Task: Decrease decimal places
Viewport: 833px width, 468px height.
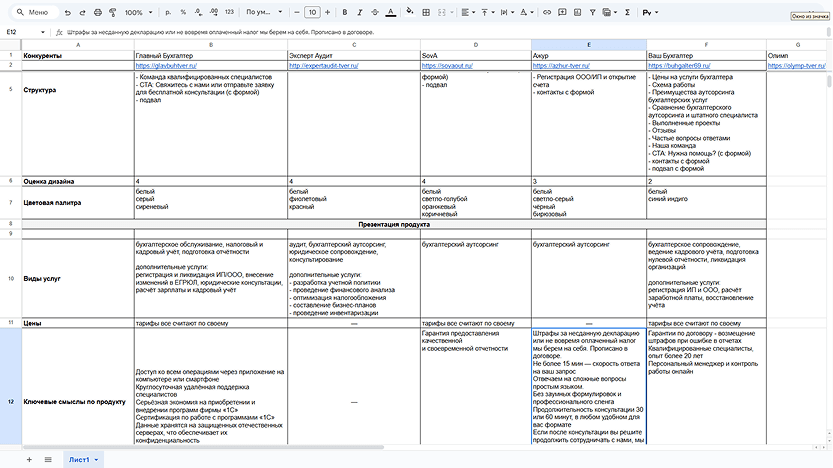Action: click(198, 12)
